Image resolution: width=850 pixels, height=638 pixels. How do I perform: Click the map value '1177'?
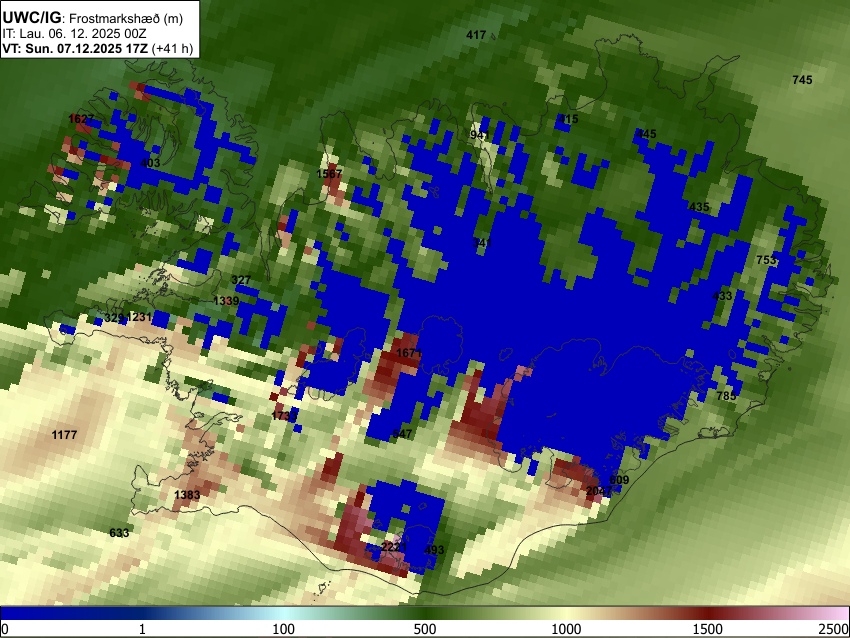tap(64, 435)
